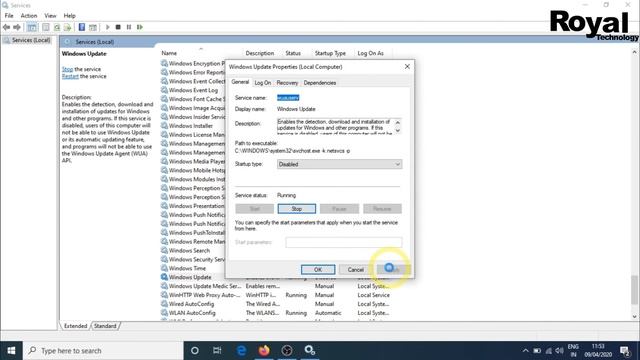Image resolution: width=640 pixels, height=360 pixels.
Task: Click the gear icon beside WLAN AutoConfig
Action: point(164,313)
